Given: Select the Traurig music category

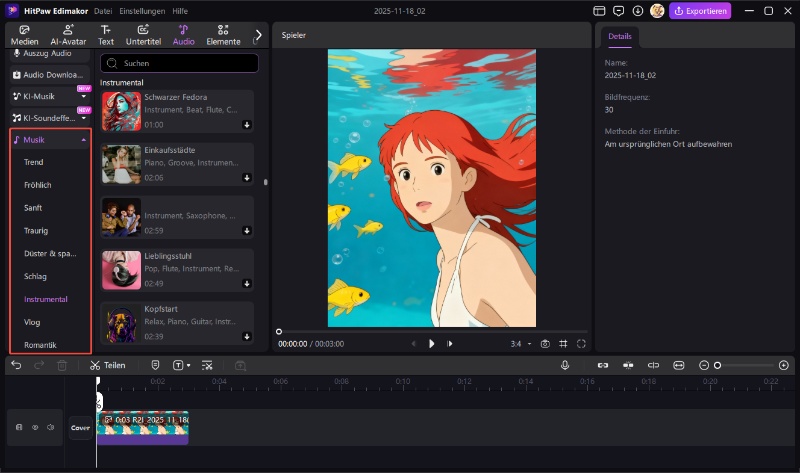Looking at the screenshot, I should (x=36, y=231).
